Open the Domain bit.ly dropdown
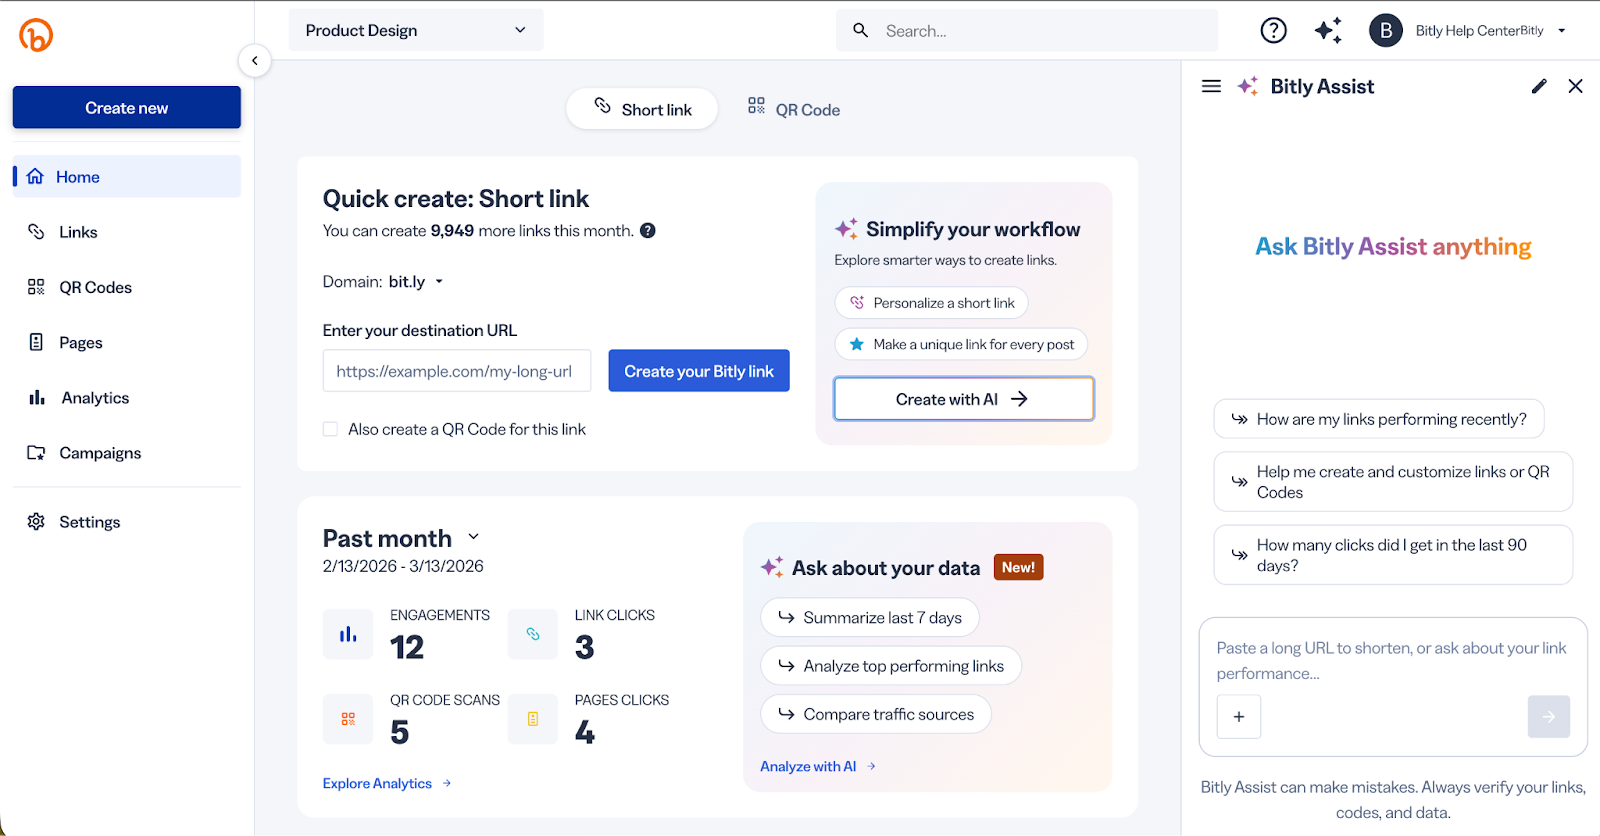Image resolution: width=1600 pixels, height=836 pixels. coord(416,282)
